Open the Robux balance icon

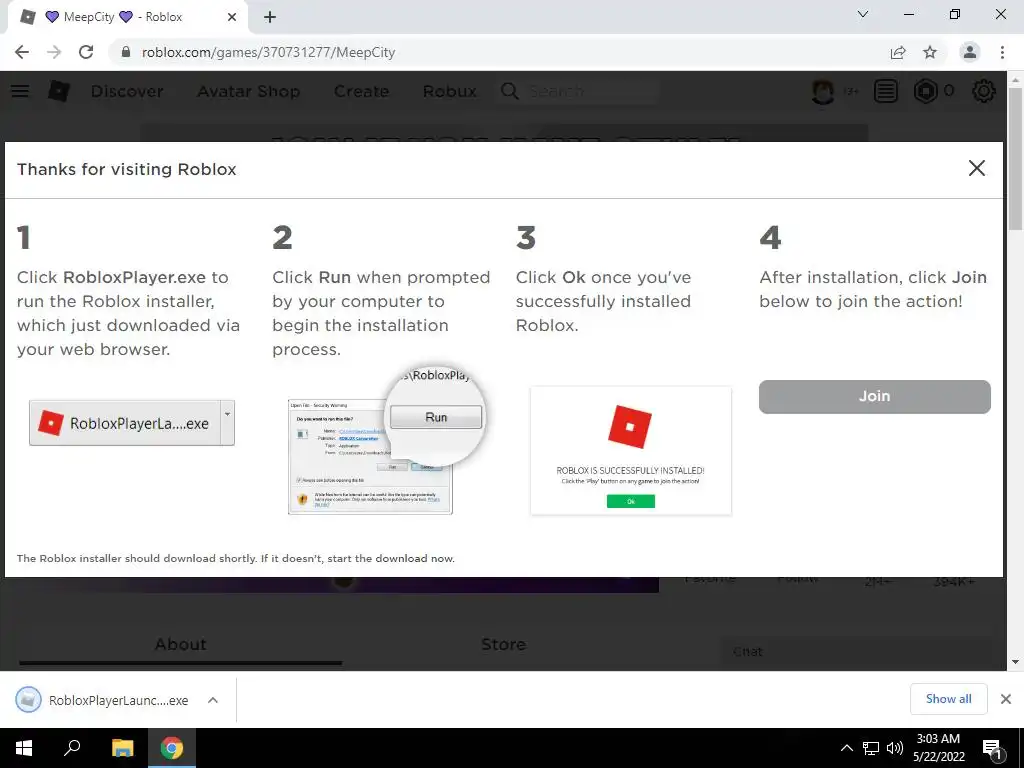(x=925, y=91)
